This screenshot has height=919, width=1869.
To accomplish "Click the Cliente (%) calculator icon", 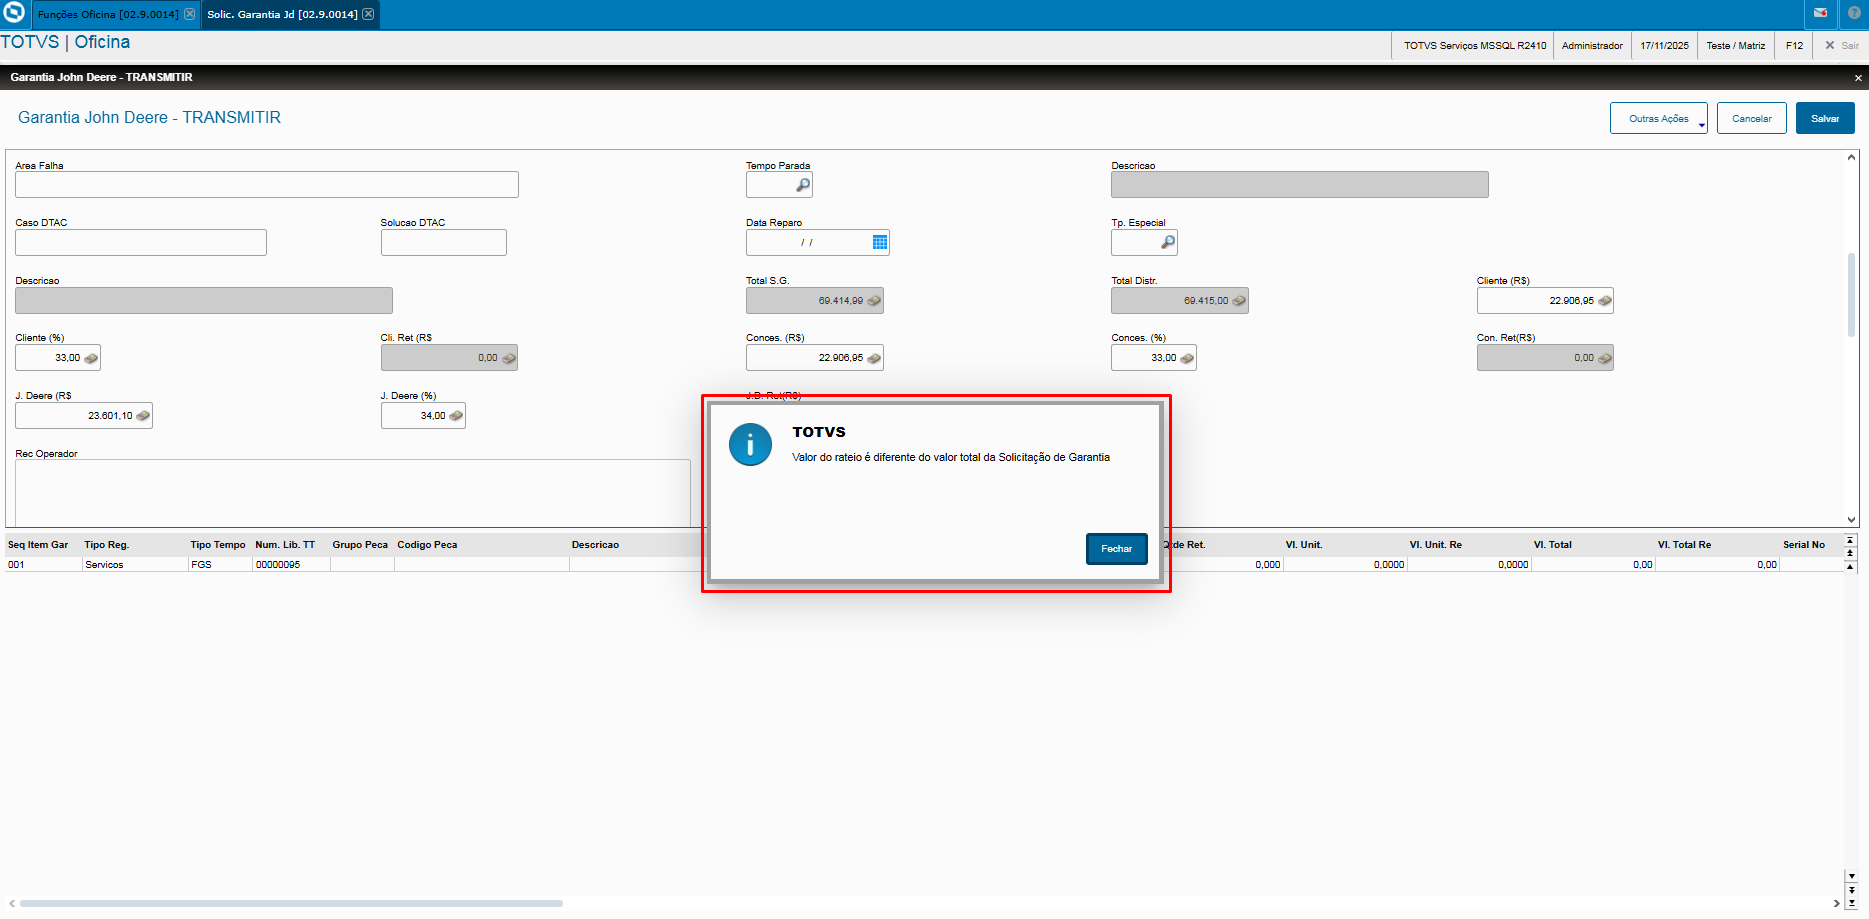I will (x=91, y=358).
